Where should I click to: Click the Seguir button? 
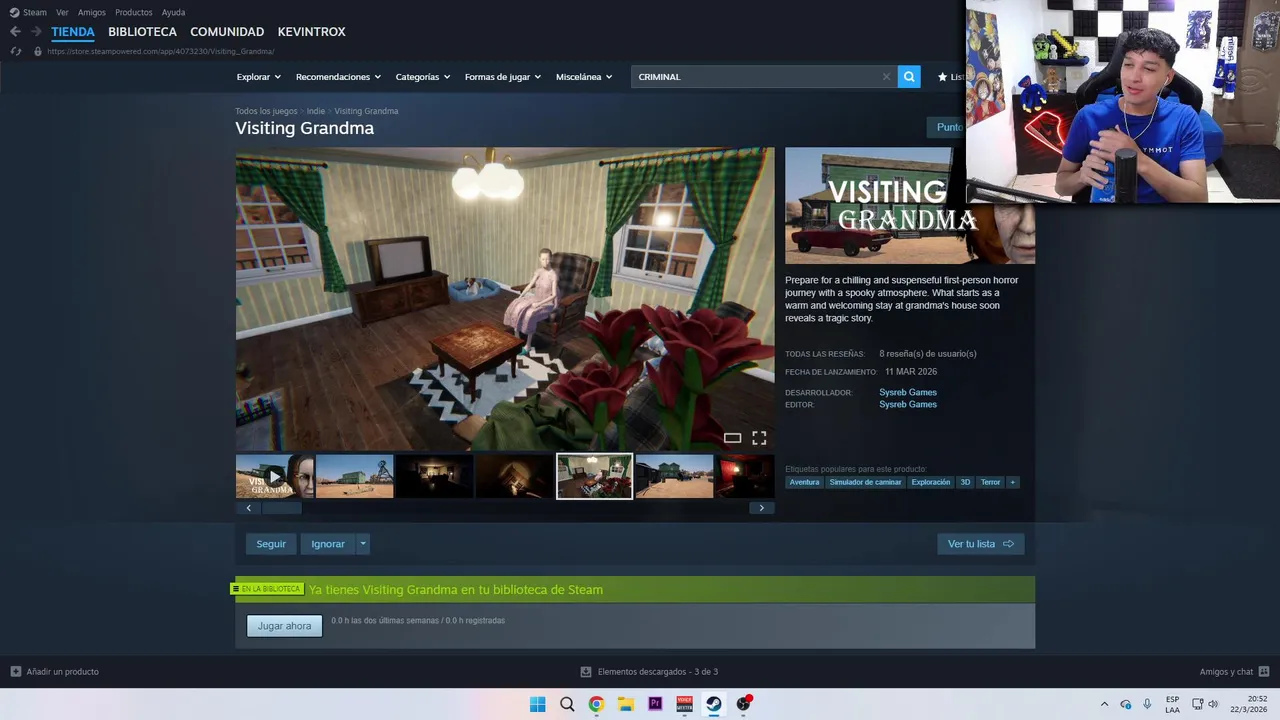[x=271, y=544]
